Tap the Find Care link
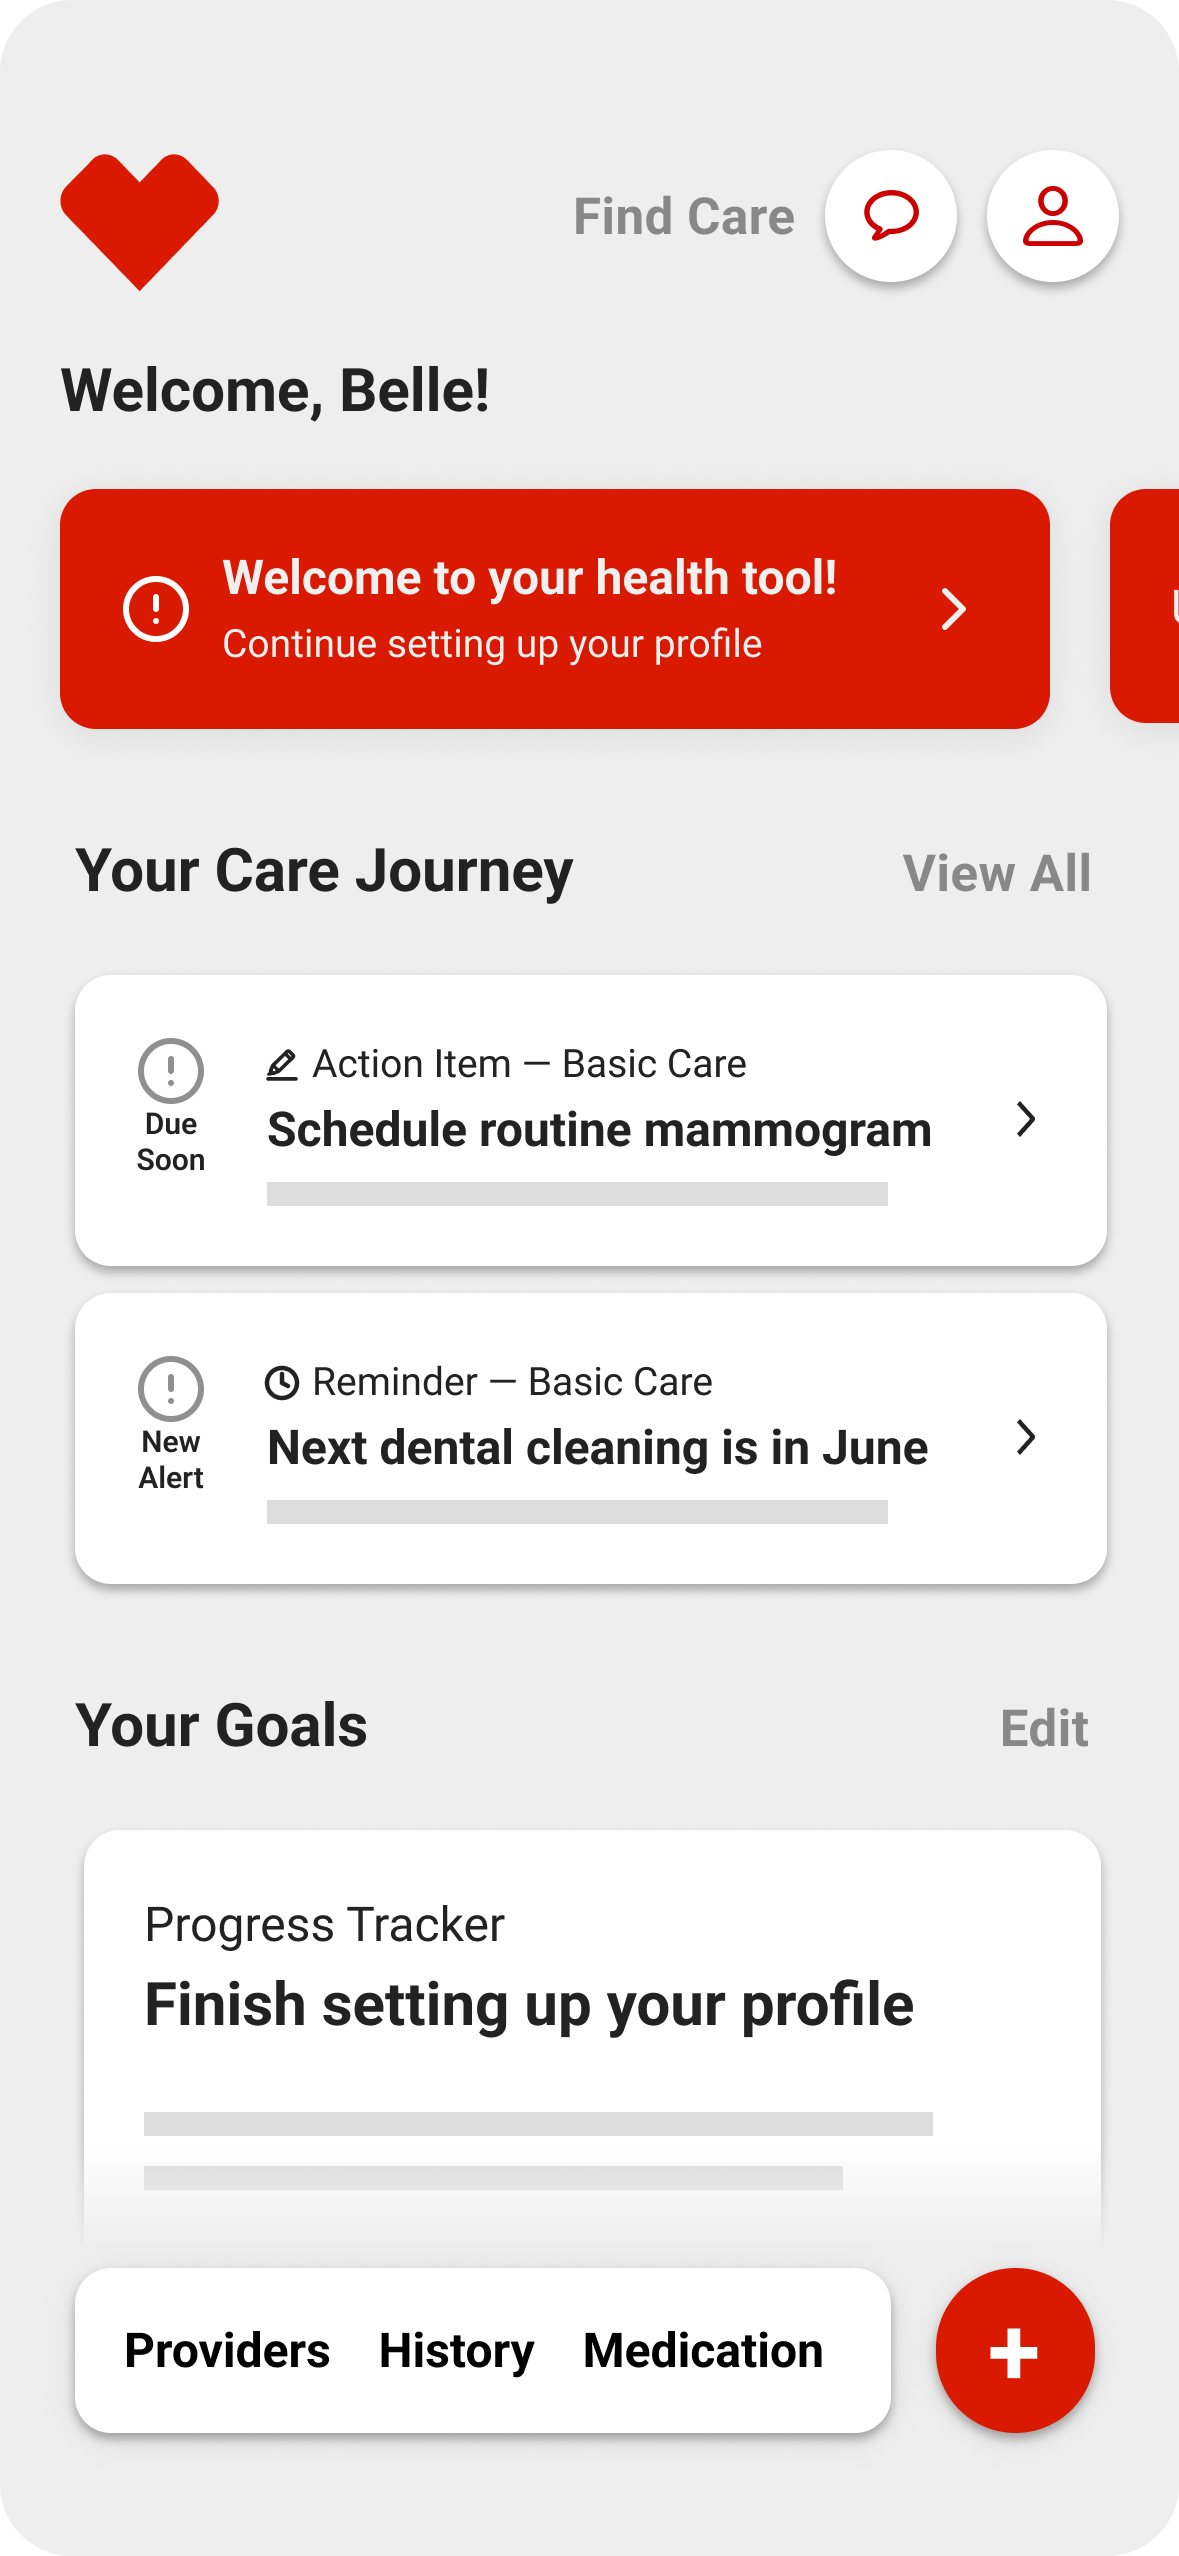Viewport: 1179px width, 2556px height. point(684,217)
